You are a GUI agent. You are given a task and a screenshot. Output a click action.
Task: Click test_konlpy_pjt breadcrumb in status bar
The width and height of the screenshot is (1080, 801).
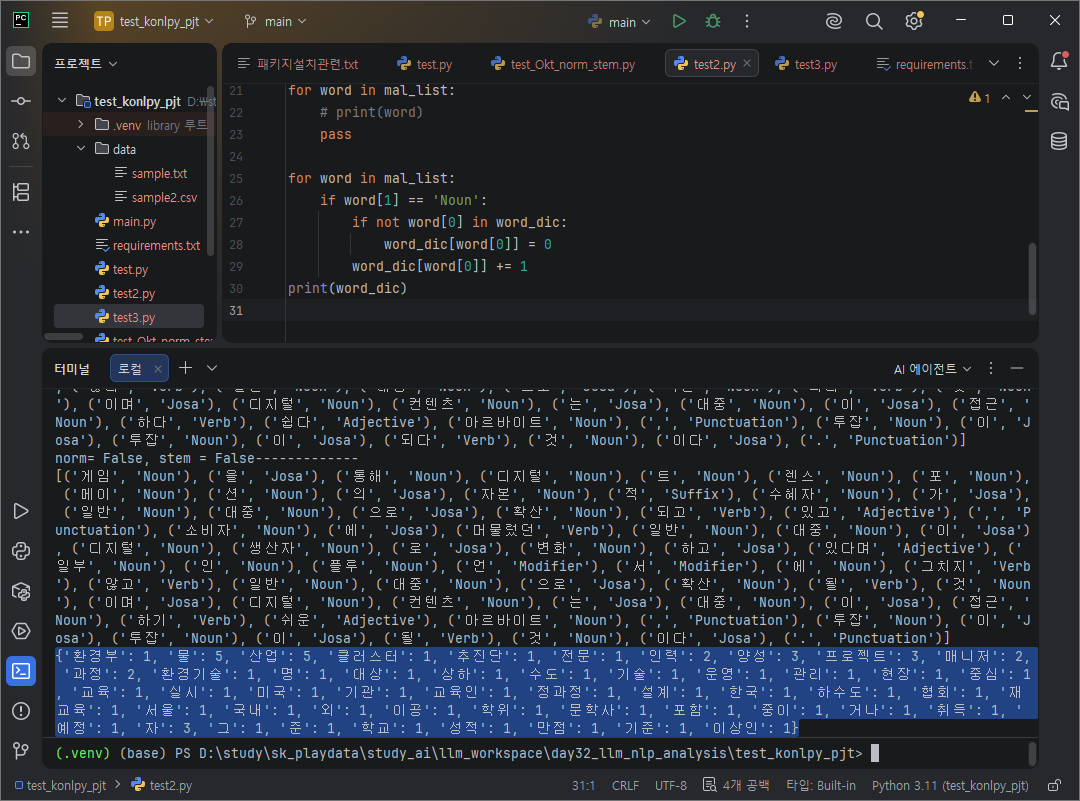pos(61,785)
